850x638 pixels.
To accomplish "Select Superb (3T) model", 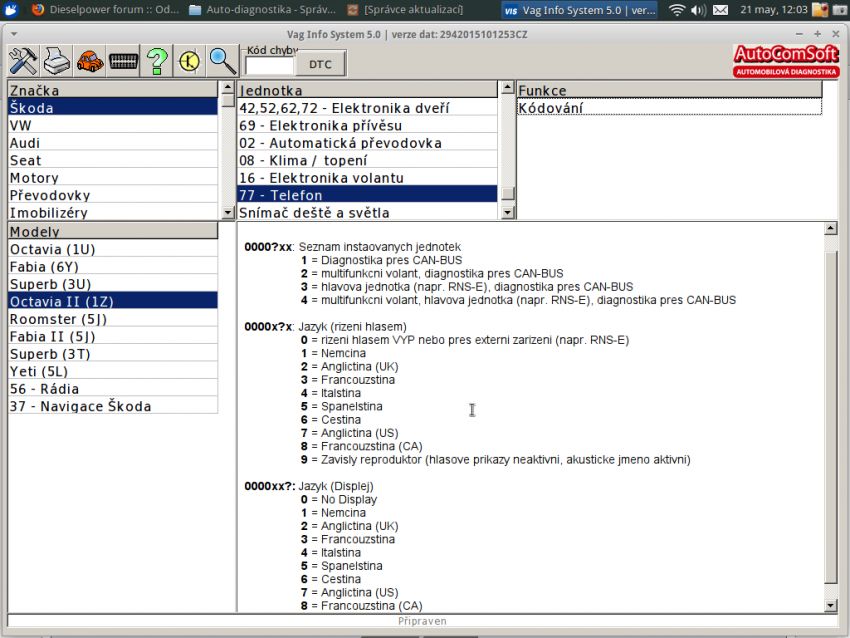I will 113,353.
